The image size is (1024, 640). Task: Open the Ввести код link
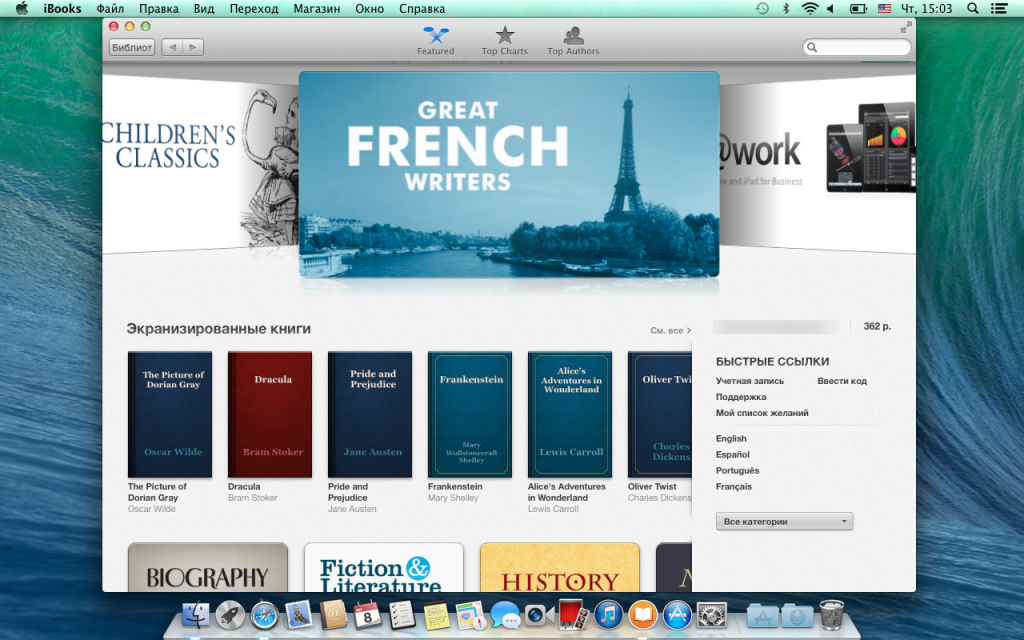click(x=842, y=381)
